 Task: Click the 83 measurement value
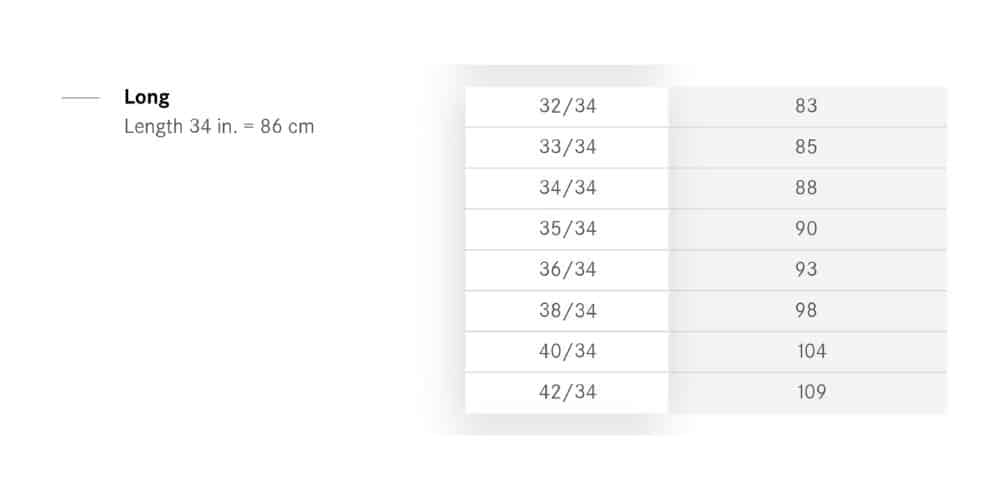tap(806, 106)
